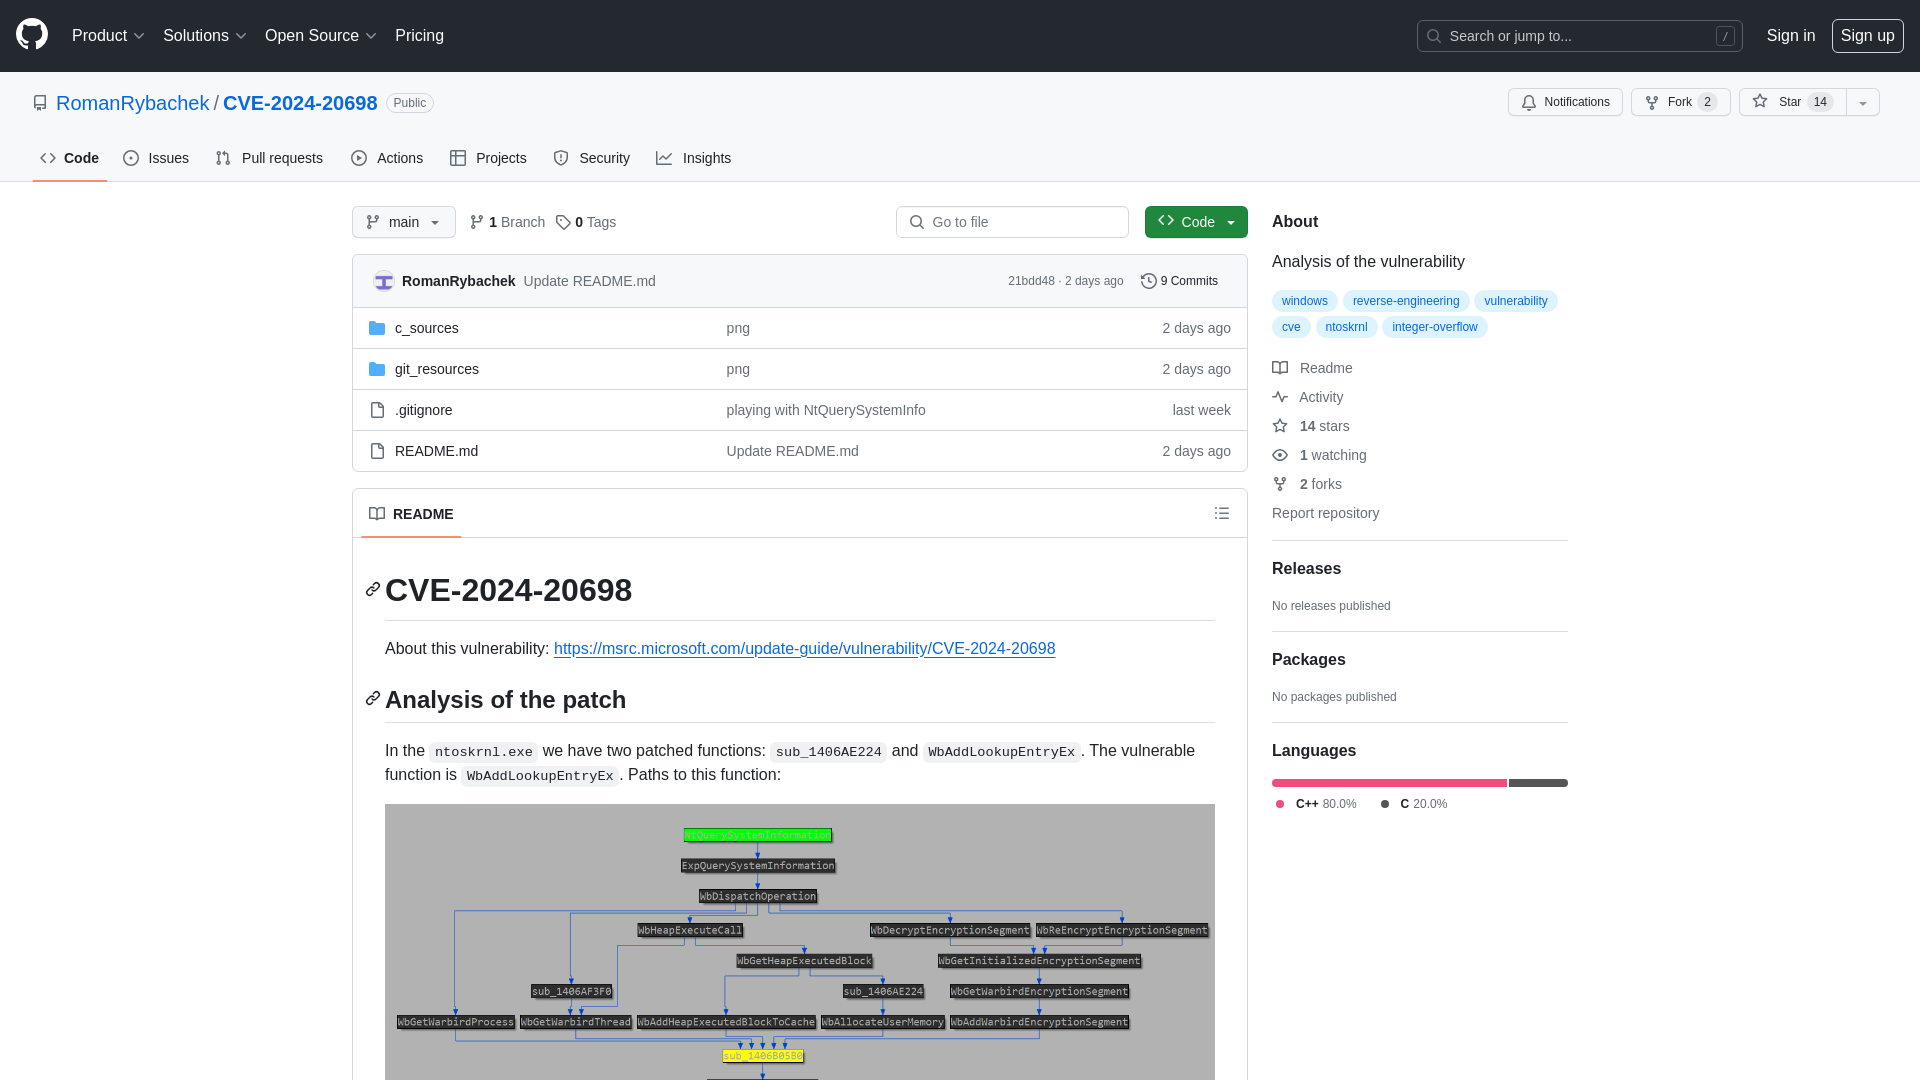This screenshot has height=1080, width=1920.
Task: Open the Releases heading link
Action: coord(1306,568)
